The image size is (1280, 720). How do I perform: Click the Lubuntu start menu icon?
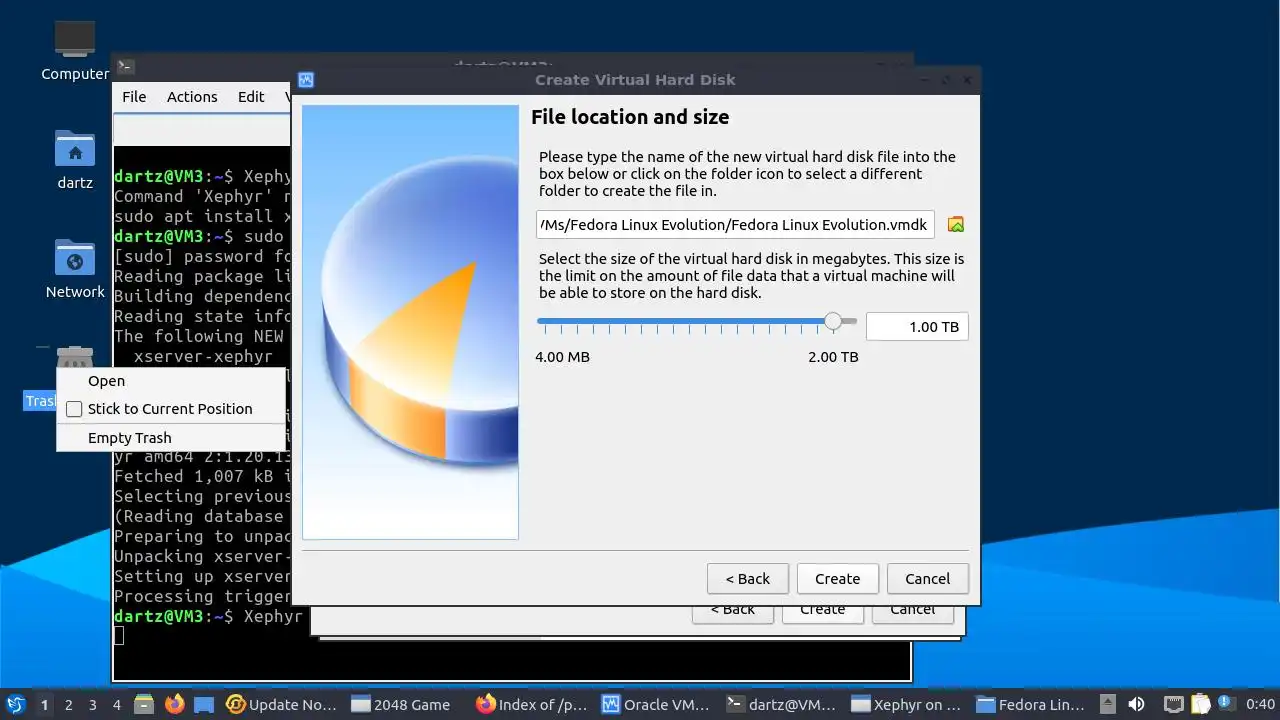click(x=16, y=704)
